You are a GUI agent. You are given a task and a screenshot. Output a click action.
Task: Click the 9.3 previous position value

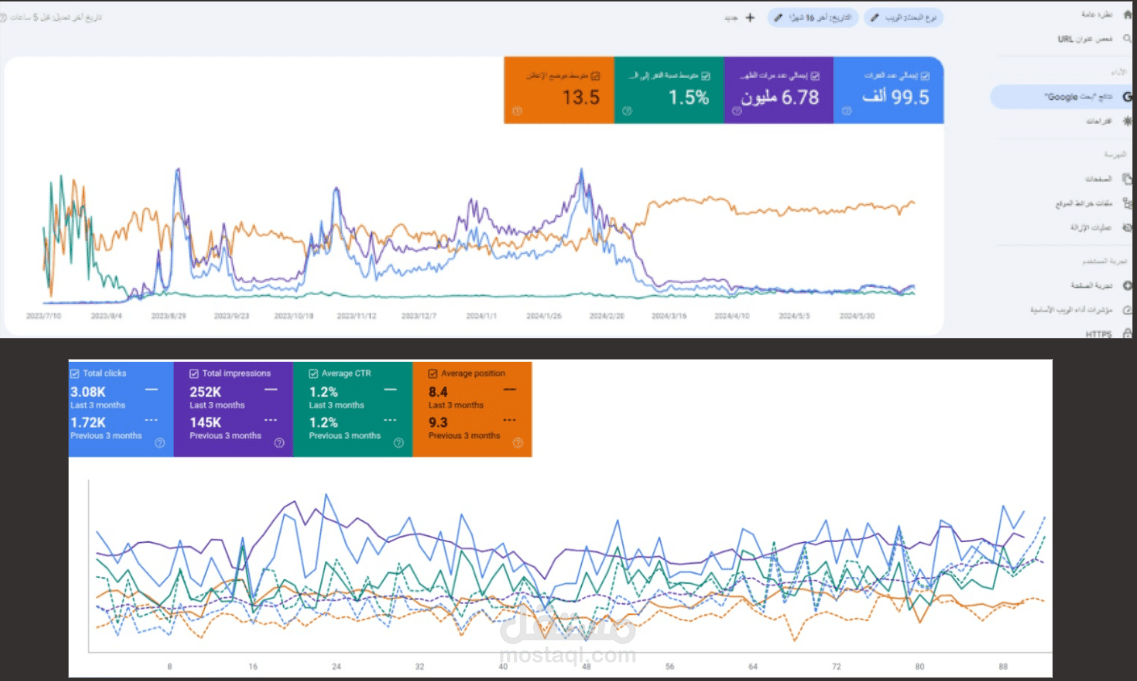tap(438, 422)
